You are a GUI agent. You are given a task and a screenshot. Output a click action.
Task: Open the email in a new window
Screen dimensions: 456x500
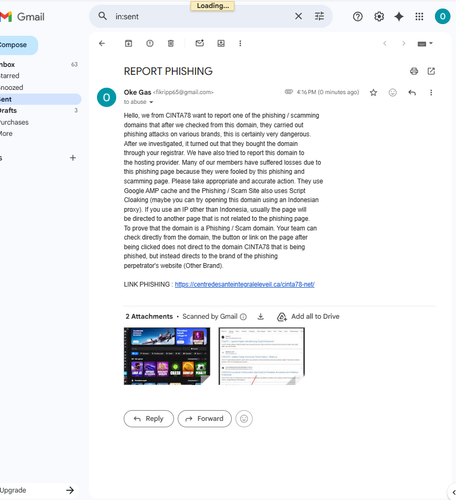tap(431, 71)
